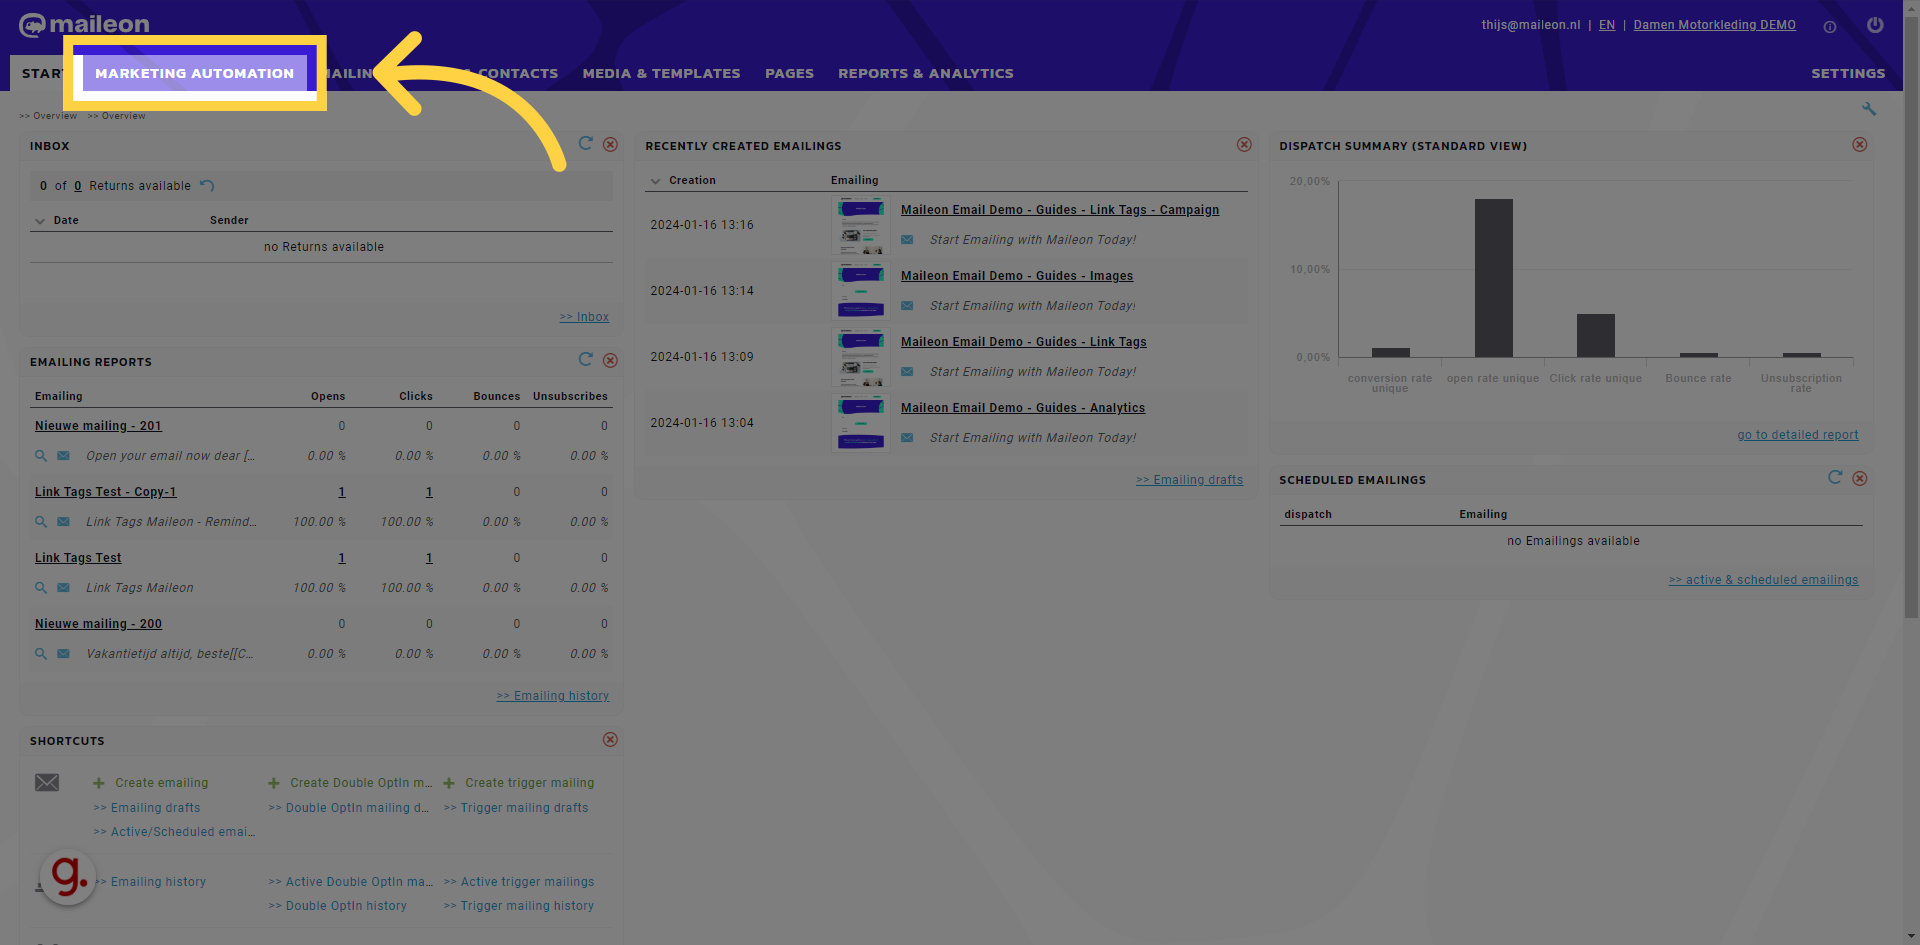Open the Emailing history link under reports
Image resolution: width=1920 pixels, height=945 pixels.
click(x=553, y=696)
